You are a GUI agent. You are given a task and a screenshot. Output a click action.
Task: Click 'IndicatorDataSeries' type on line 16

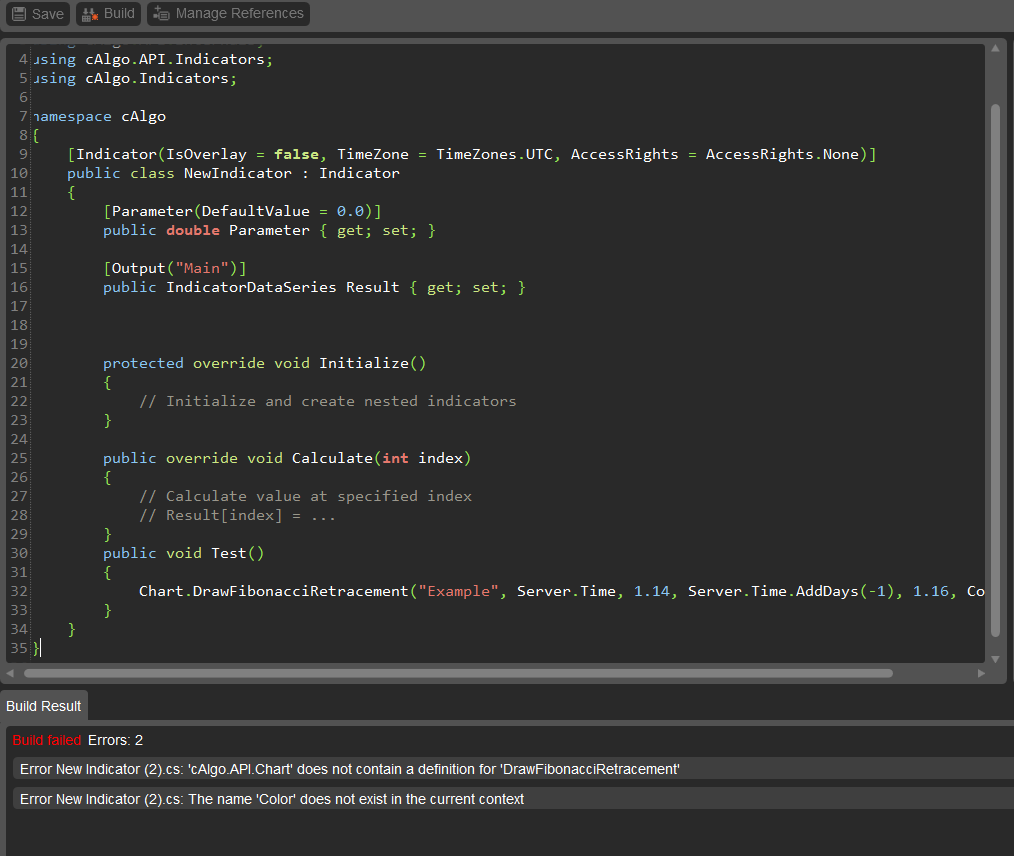(251, 287)
